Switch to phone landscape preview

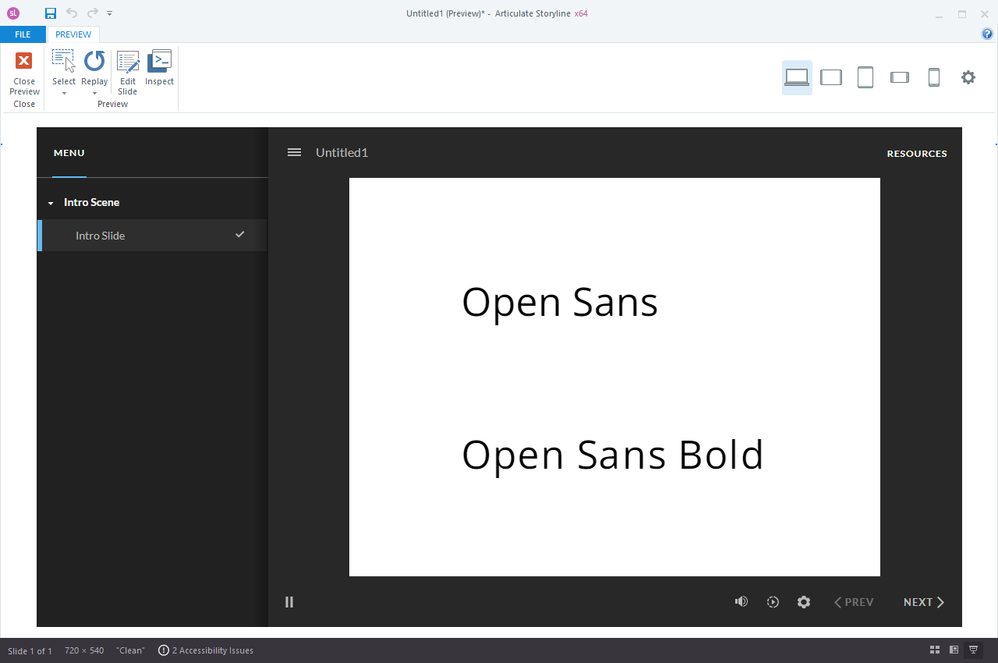coord(899,78)
